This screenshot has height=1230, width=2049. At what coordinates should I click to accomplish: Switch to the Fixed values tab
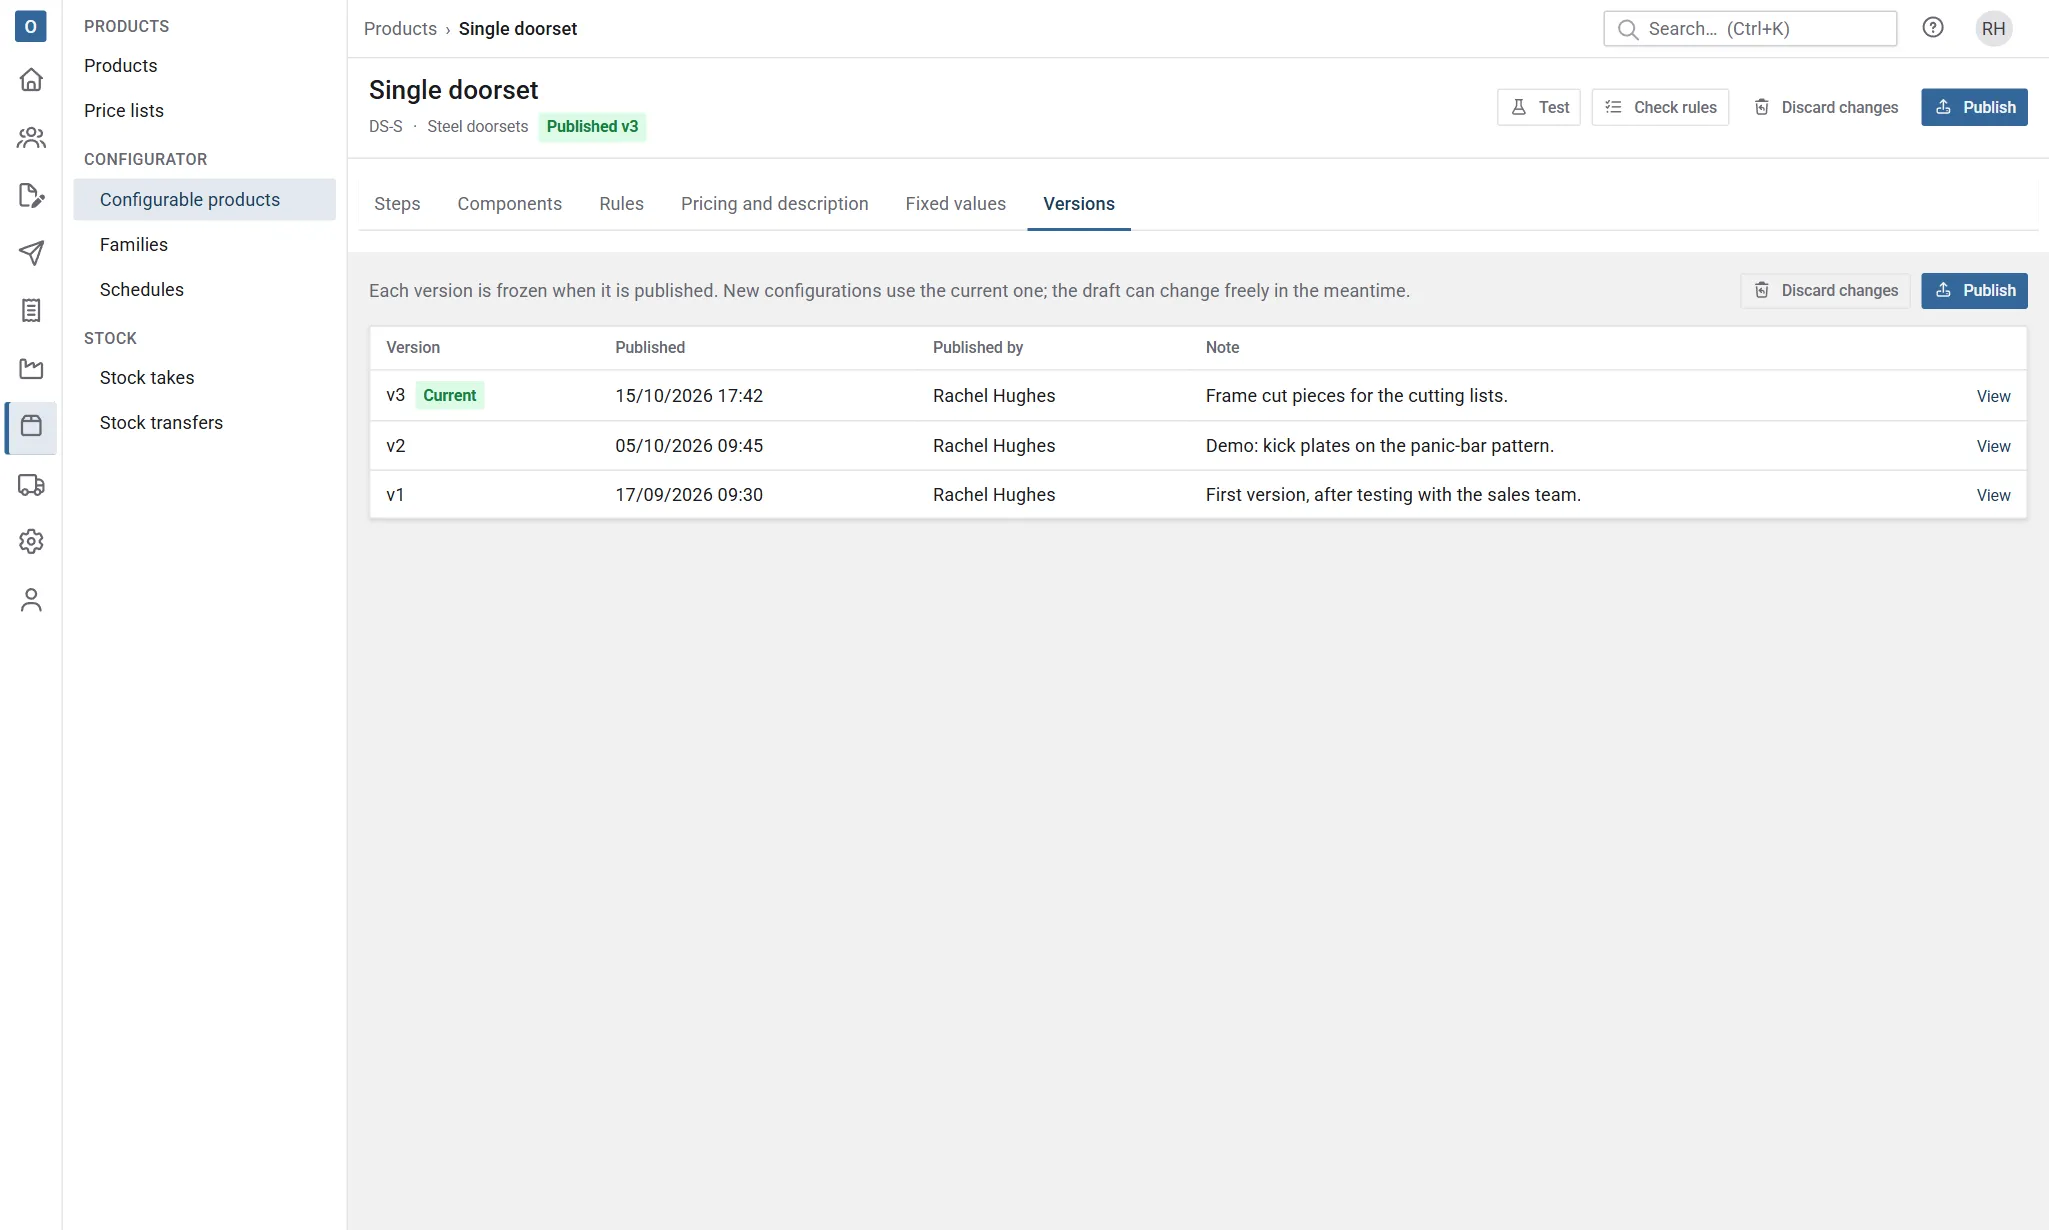point(956,204)
